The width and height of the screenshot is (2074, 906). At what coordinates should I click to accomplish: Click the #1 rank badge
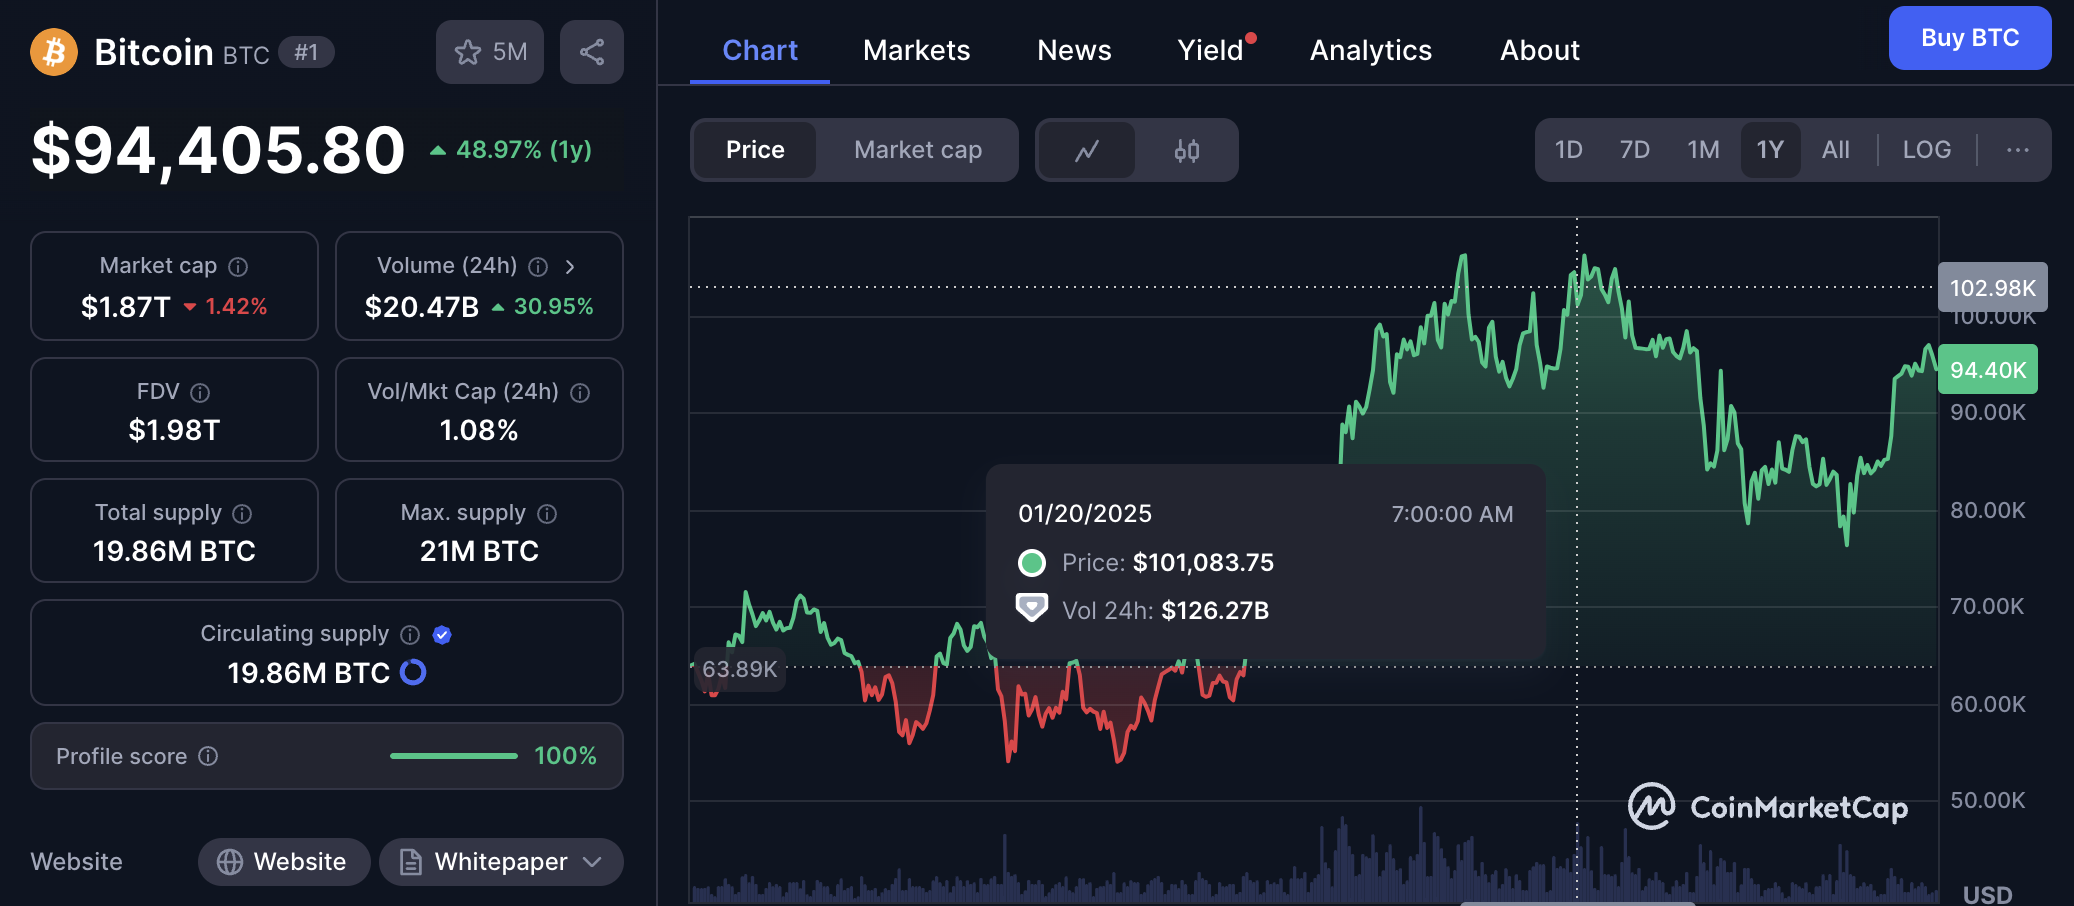[306, 52]
